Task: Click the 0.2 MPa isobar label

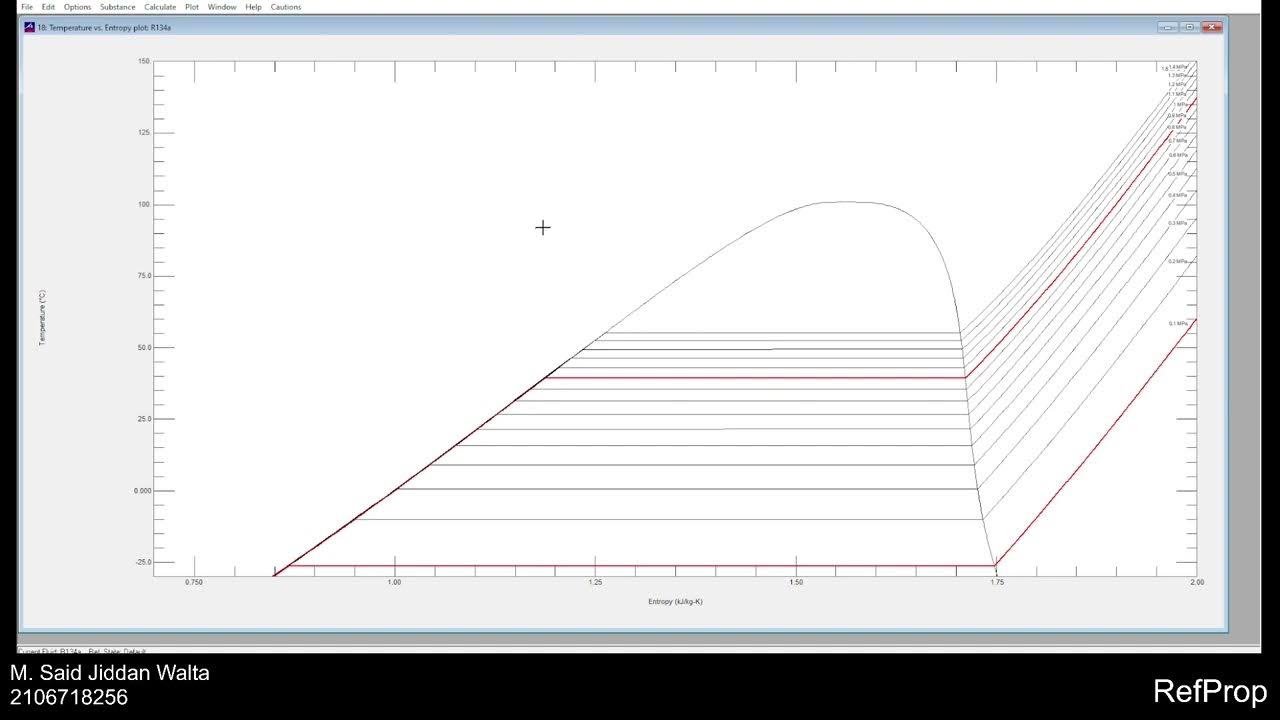Action: point(1178,261)
